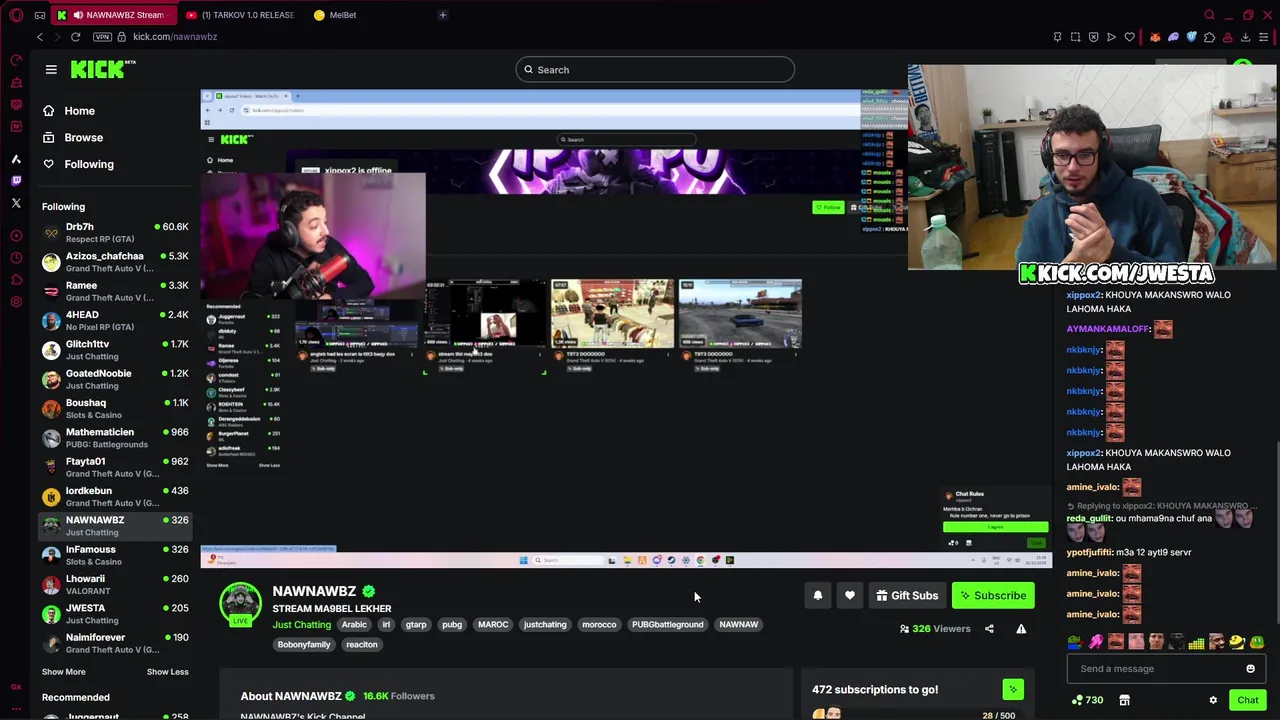Viewport: 1280px width, 720px height.
Task: Click the notification bell for NAWNAWBZ
Action: (x=818, y=596)
